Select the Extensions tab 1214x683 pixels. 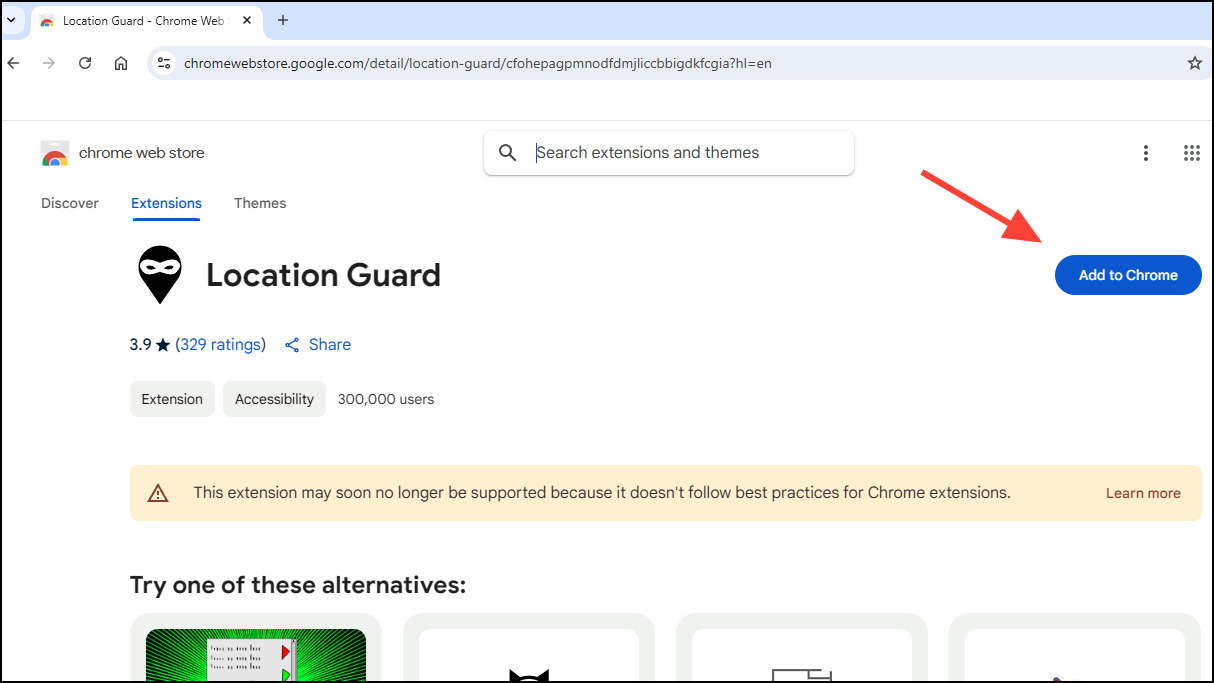point(166,203)
